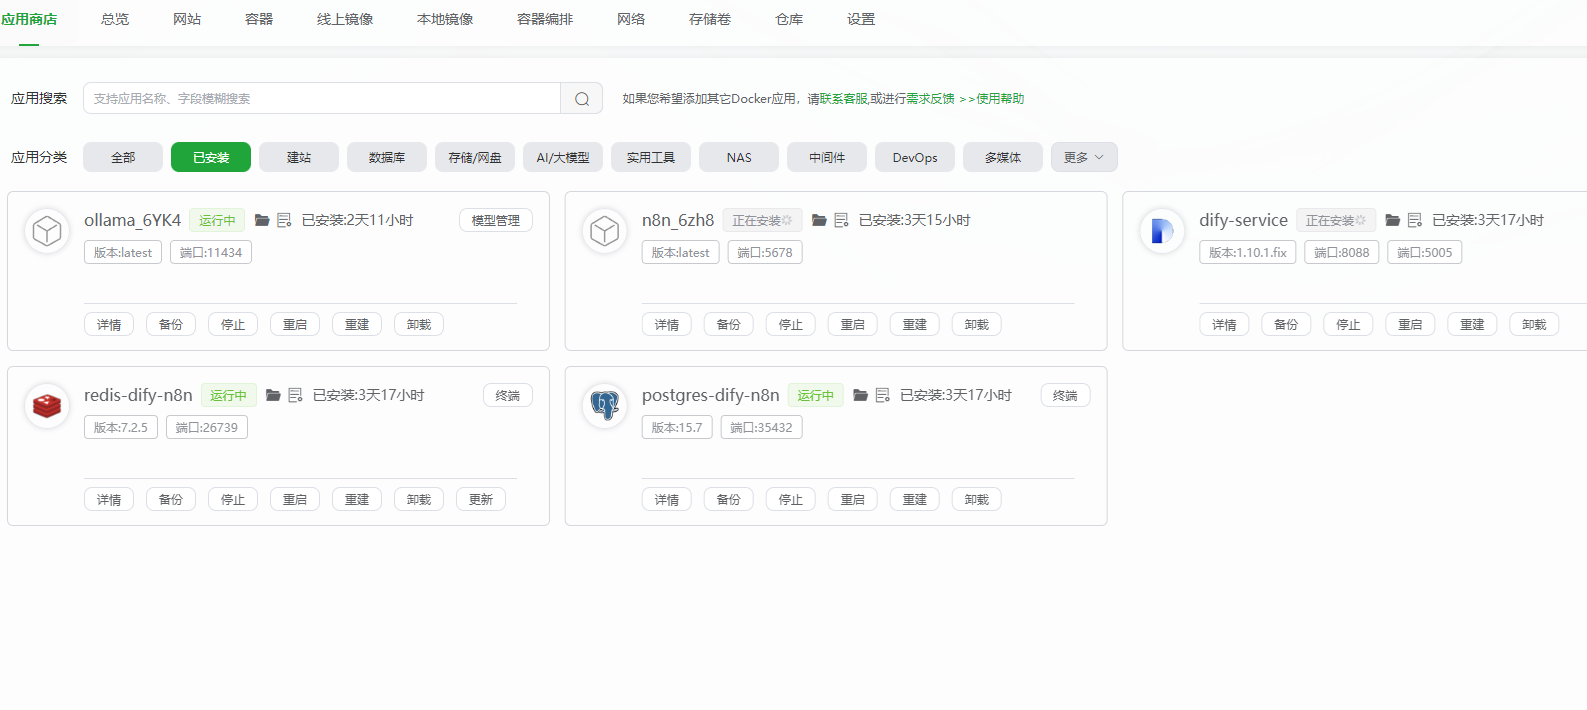The width and height of the screenshot is (1587, 710).
Task: Click 重建 for postgres-dify-n8n
Action: tap(915, 499)
